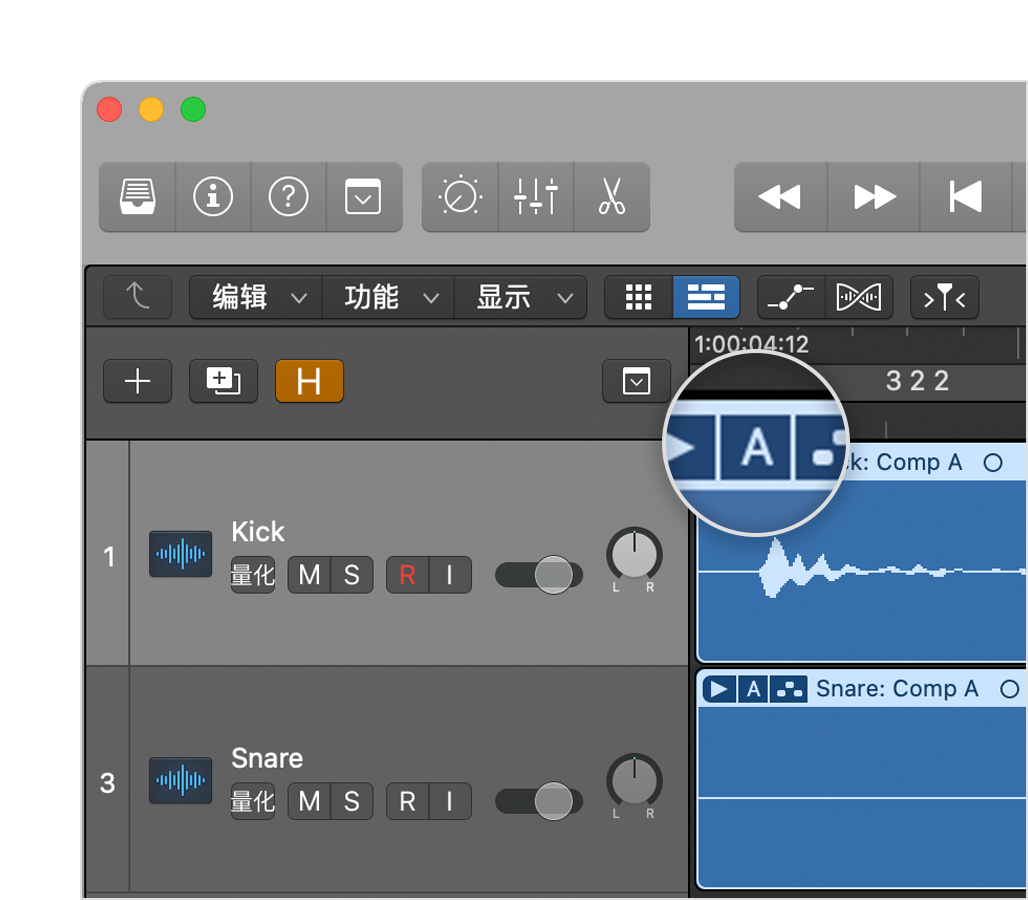Add a track with the plus button
This screenshot has width=1028, height=900.
pyautogui.click(x=137, y=381)
